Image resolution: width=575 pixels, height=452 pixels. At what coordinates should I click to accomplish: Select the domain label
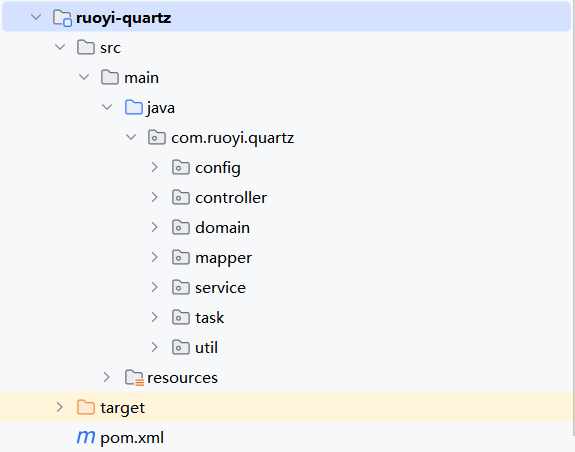click(x=223, y=228)
